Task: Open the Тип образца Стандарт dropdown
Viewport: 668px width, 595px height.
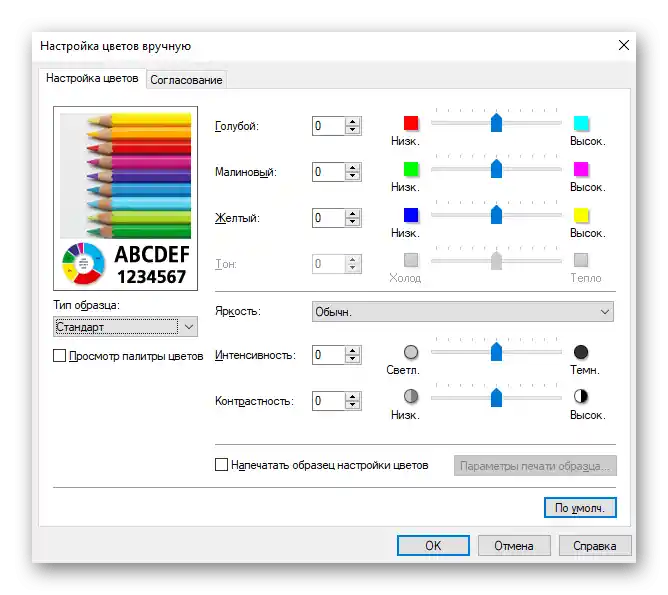Action: pos(125,327)
